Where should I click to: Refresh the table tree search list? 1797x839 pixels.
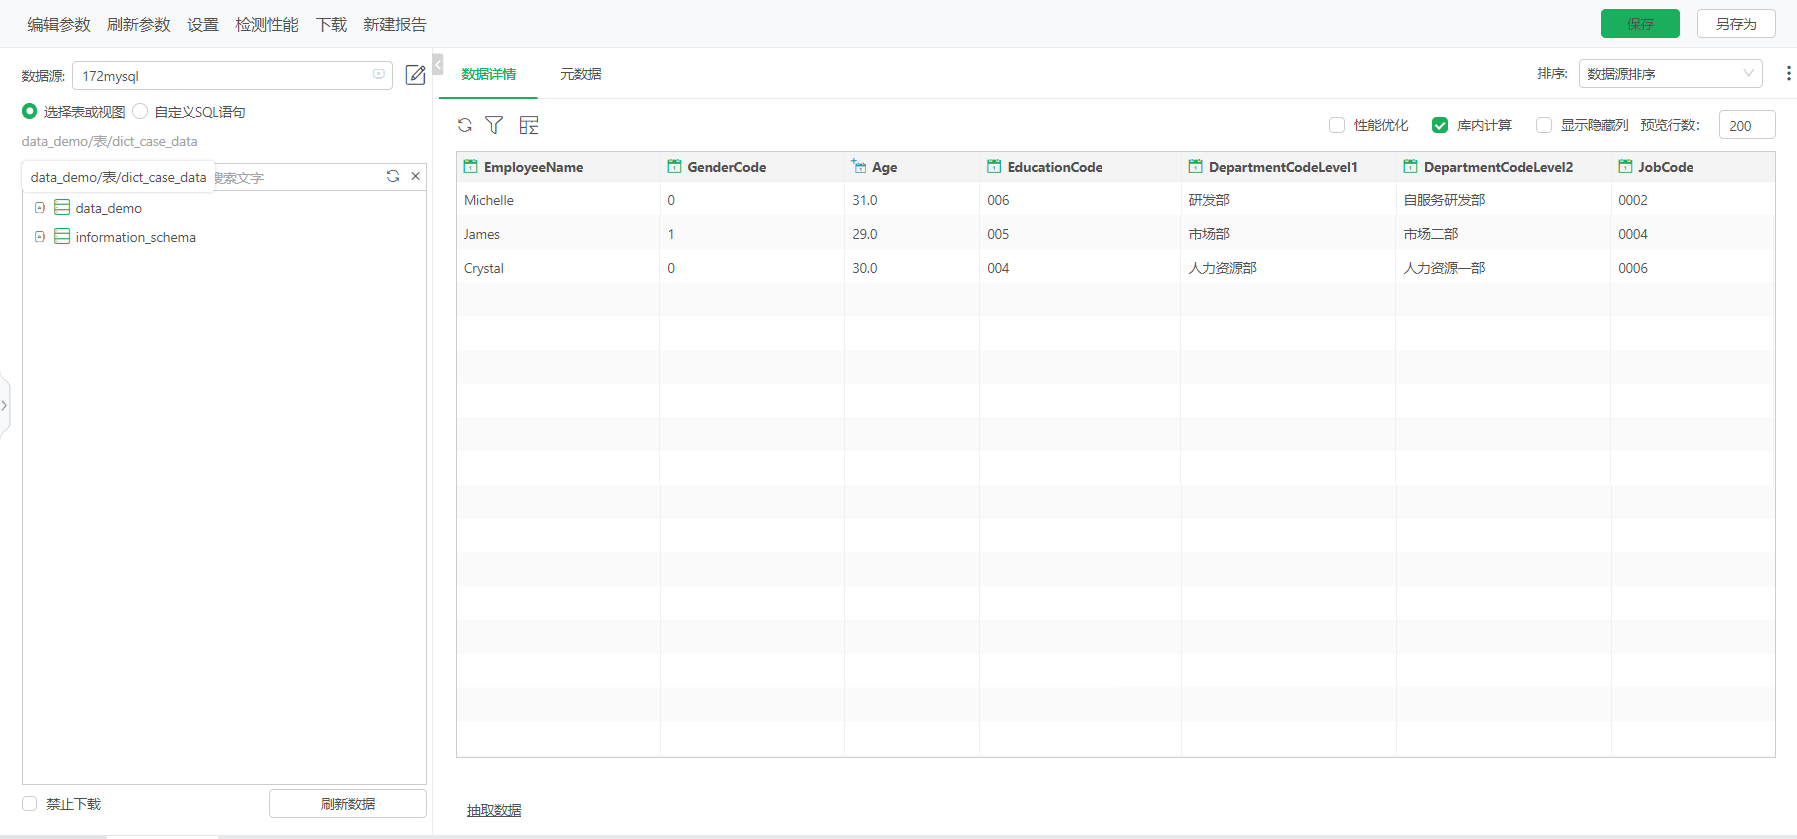tap(393, 176)
